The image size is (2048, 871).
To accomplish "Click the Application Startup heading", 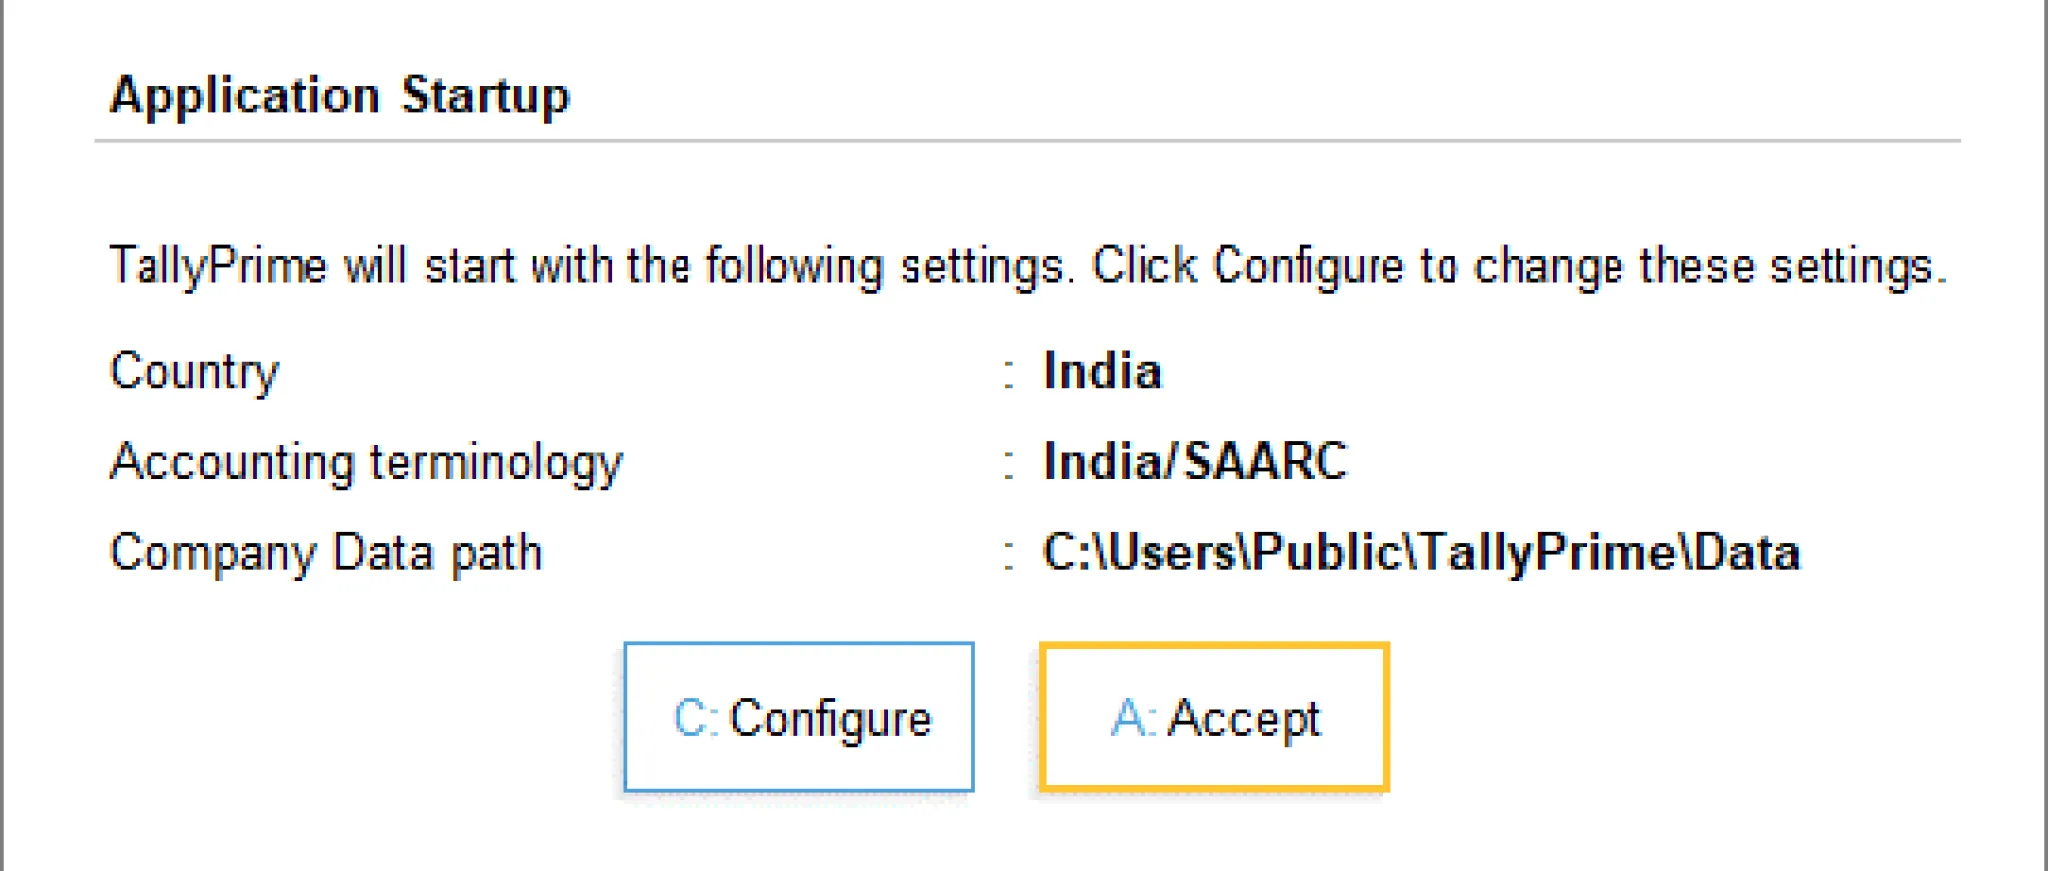I will [x=340, y=96].
